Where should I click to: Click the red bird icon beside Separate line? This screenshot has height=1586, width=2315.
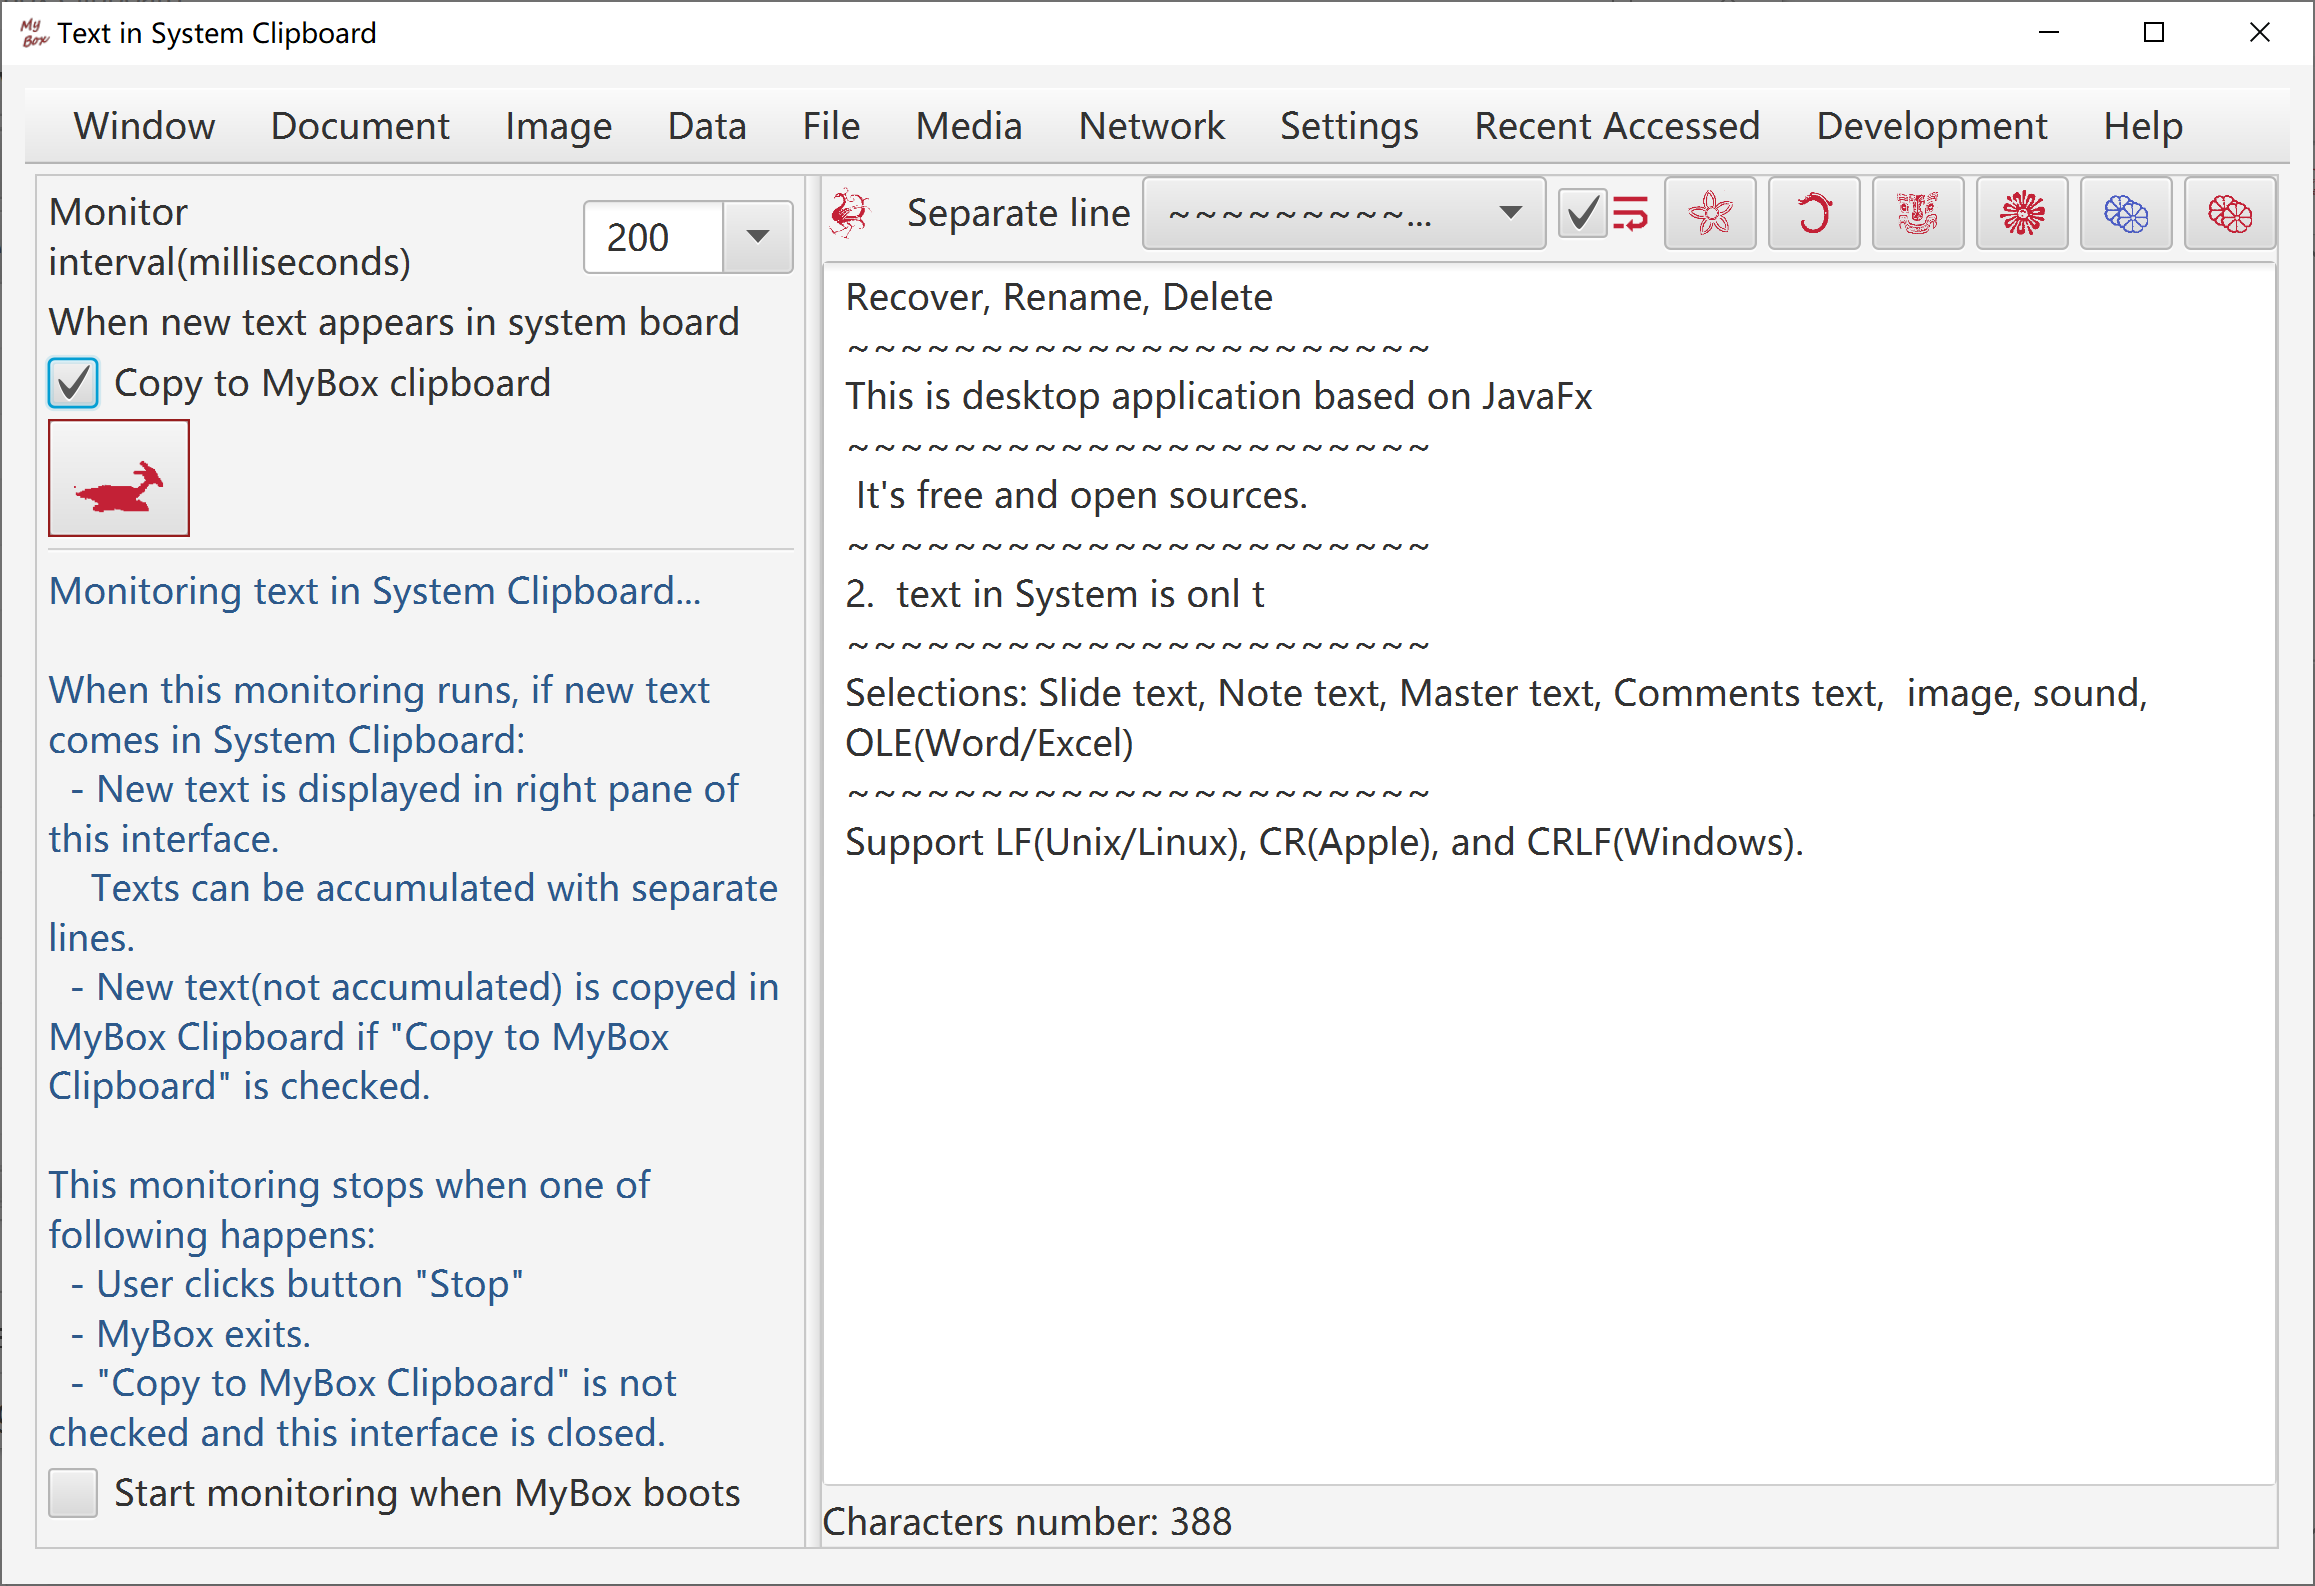(851, 213)
